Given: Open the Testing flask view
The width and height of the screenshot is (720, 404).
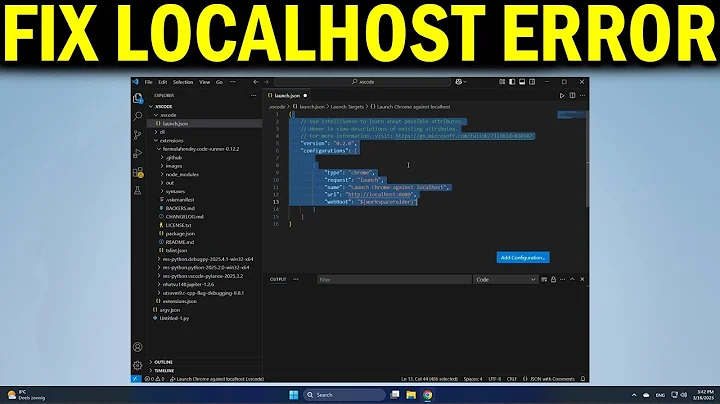Looking at the screenshot, I should click(137, 191).
